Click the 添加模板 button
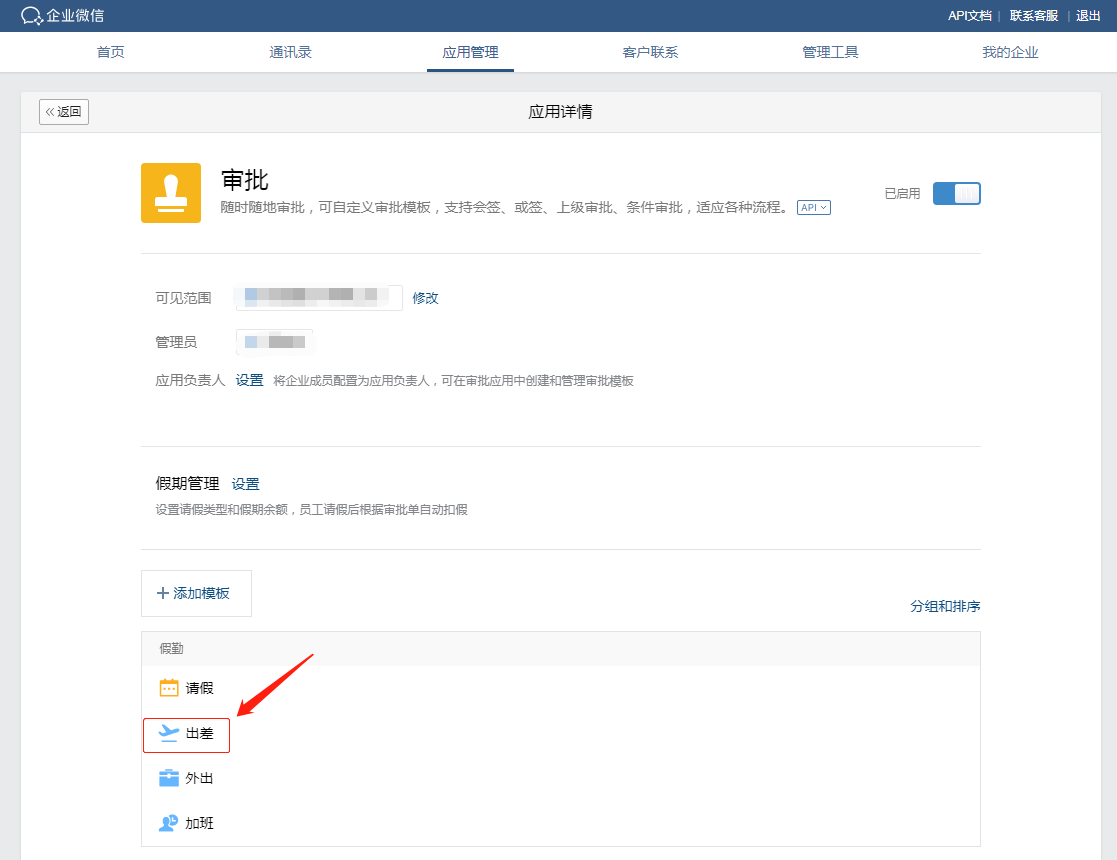Screen dimensions: 1117x860 point(196,593)
